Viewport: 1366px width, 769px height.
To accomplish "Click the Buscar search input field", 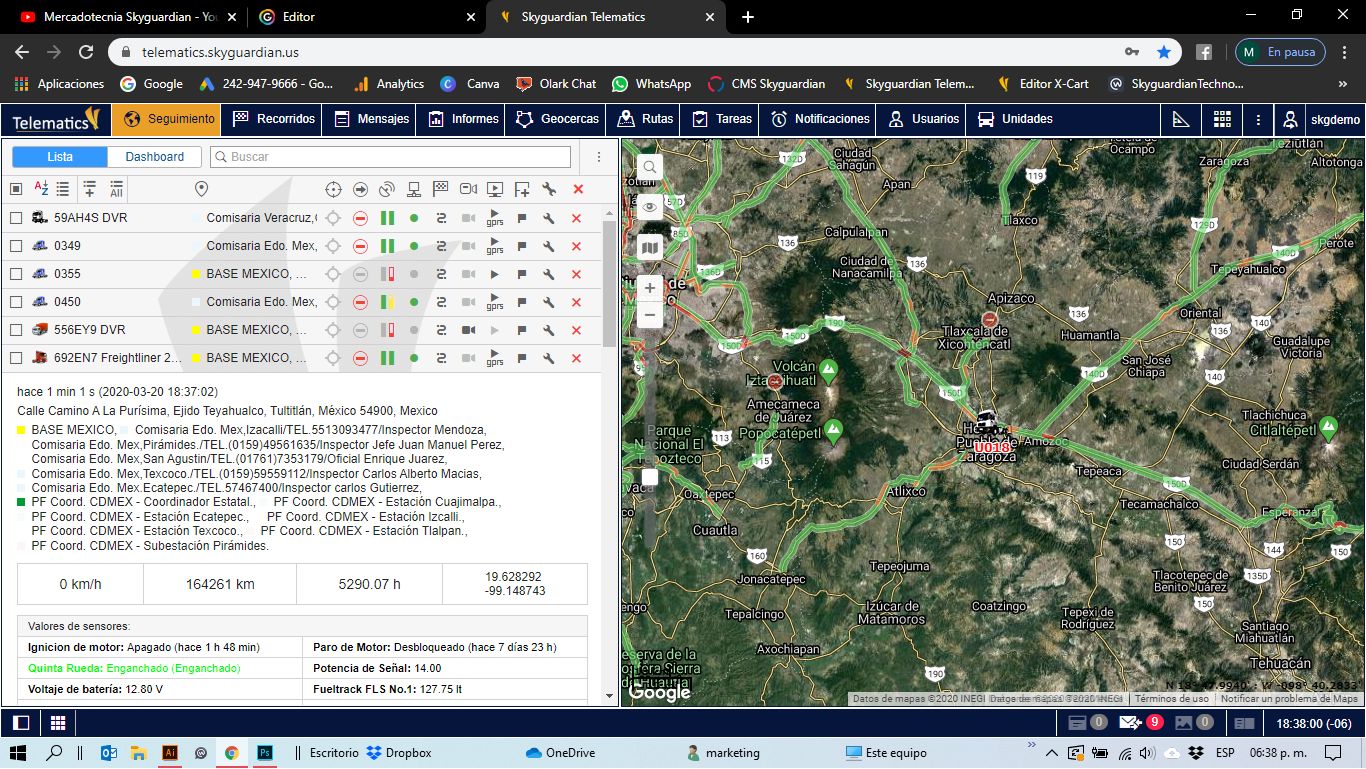I will pyautogui.click(x=390, y=157).
